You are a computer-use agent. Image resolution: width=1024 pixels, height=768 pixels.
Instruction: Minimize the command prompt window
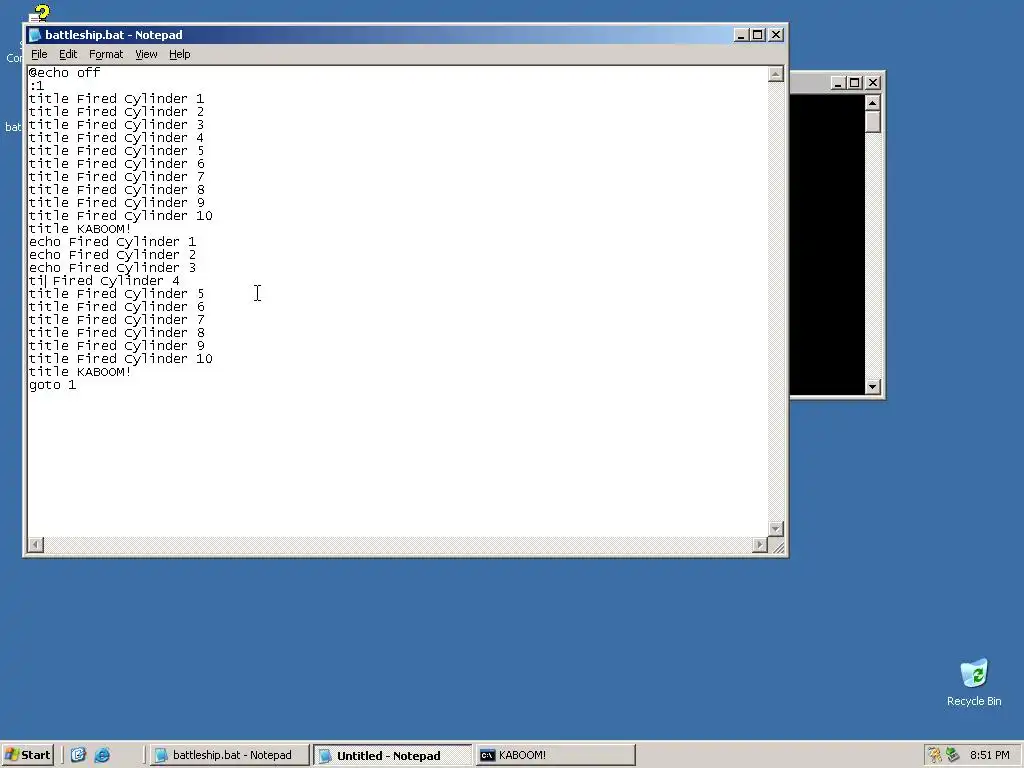point(838,83)
